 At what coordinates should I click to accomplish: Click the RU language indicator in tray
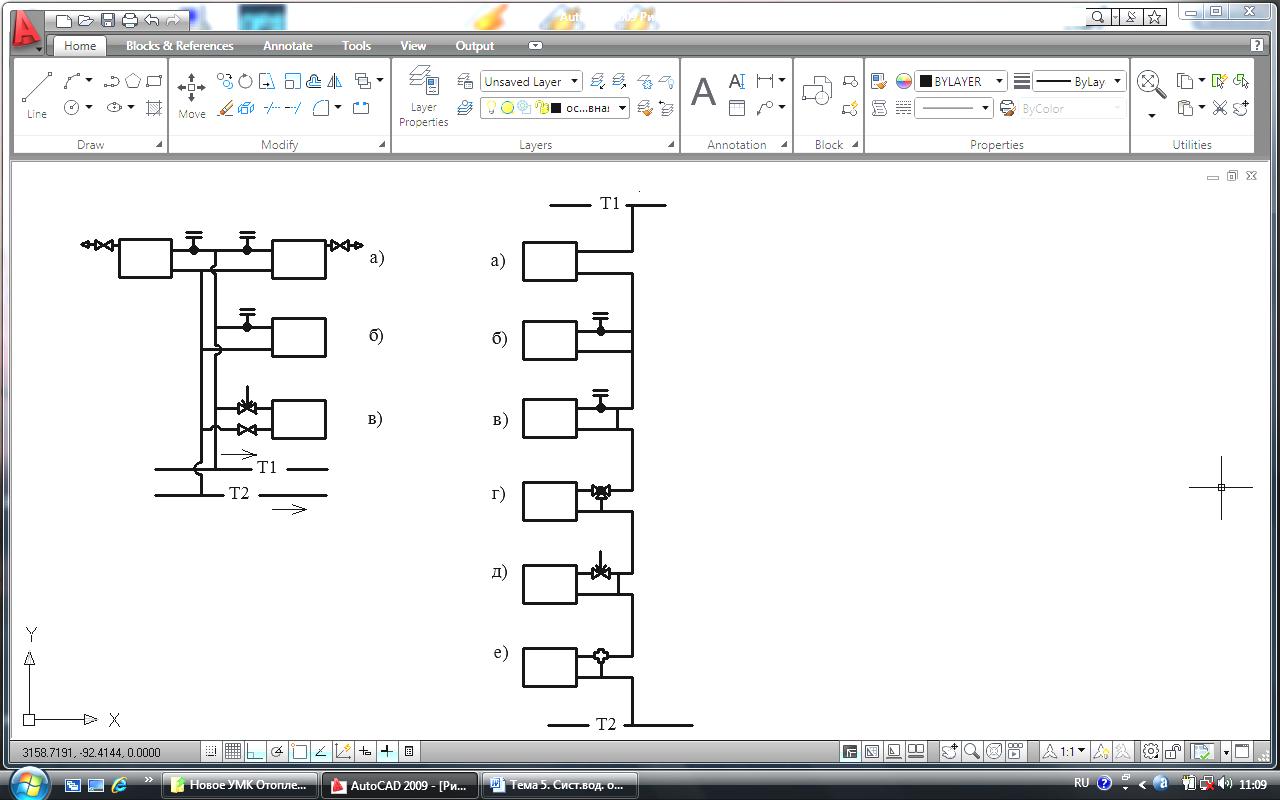tap(1081, 783)
